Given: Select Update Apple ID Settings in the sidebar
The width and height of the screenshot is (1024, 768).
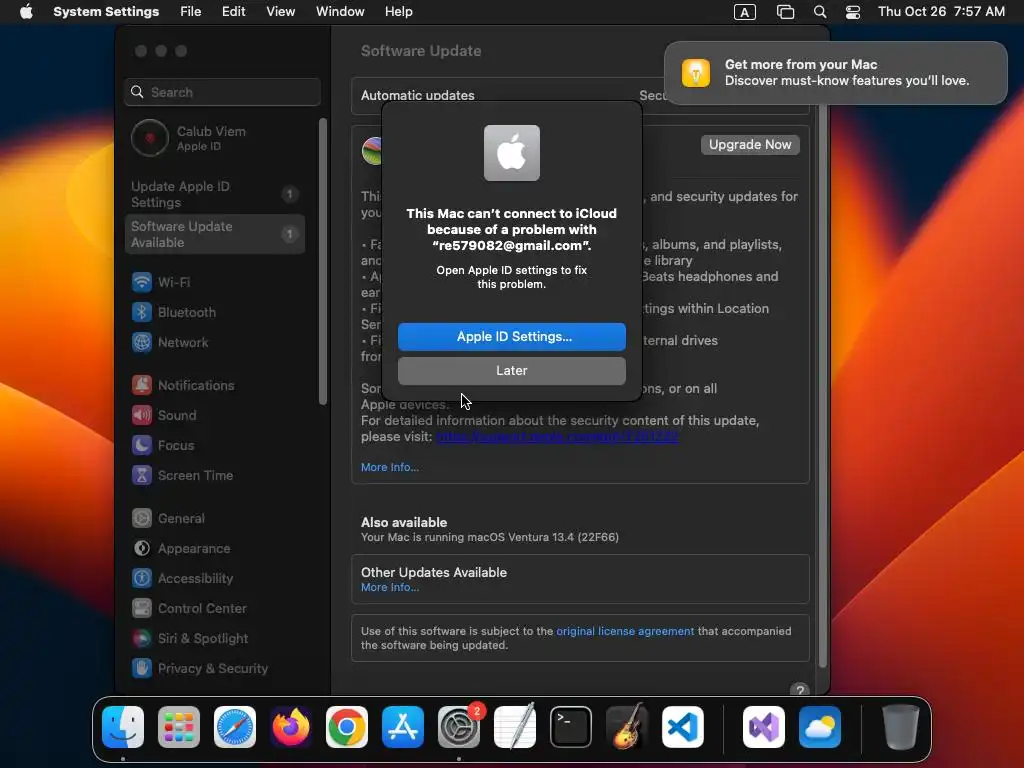Looking at the screenshot, I should point(214,194).
